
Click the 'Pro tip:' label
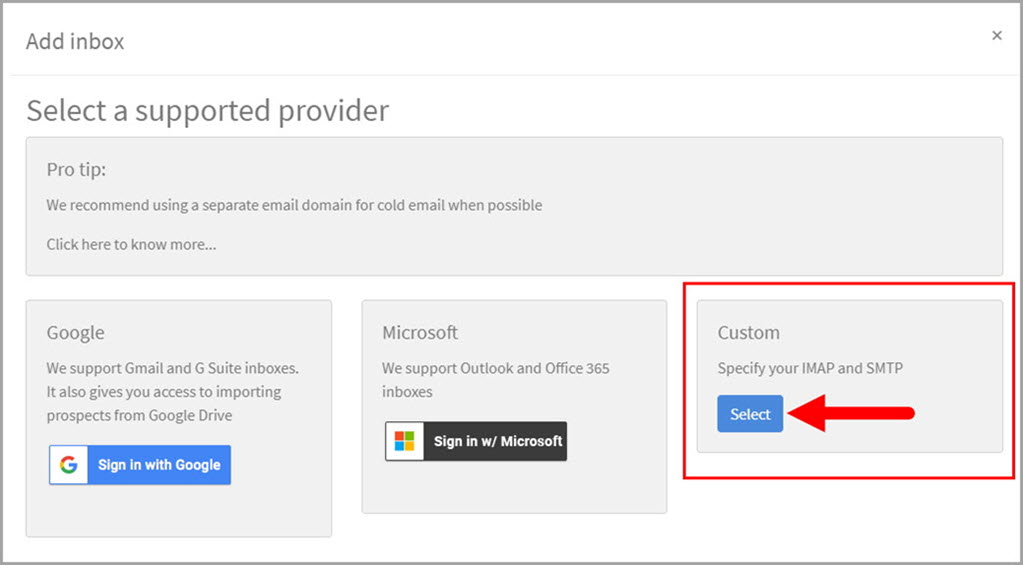[x=75, y=169]
